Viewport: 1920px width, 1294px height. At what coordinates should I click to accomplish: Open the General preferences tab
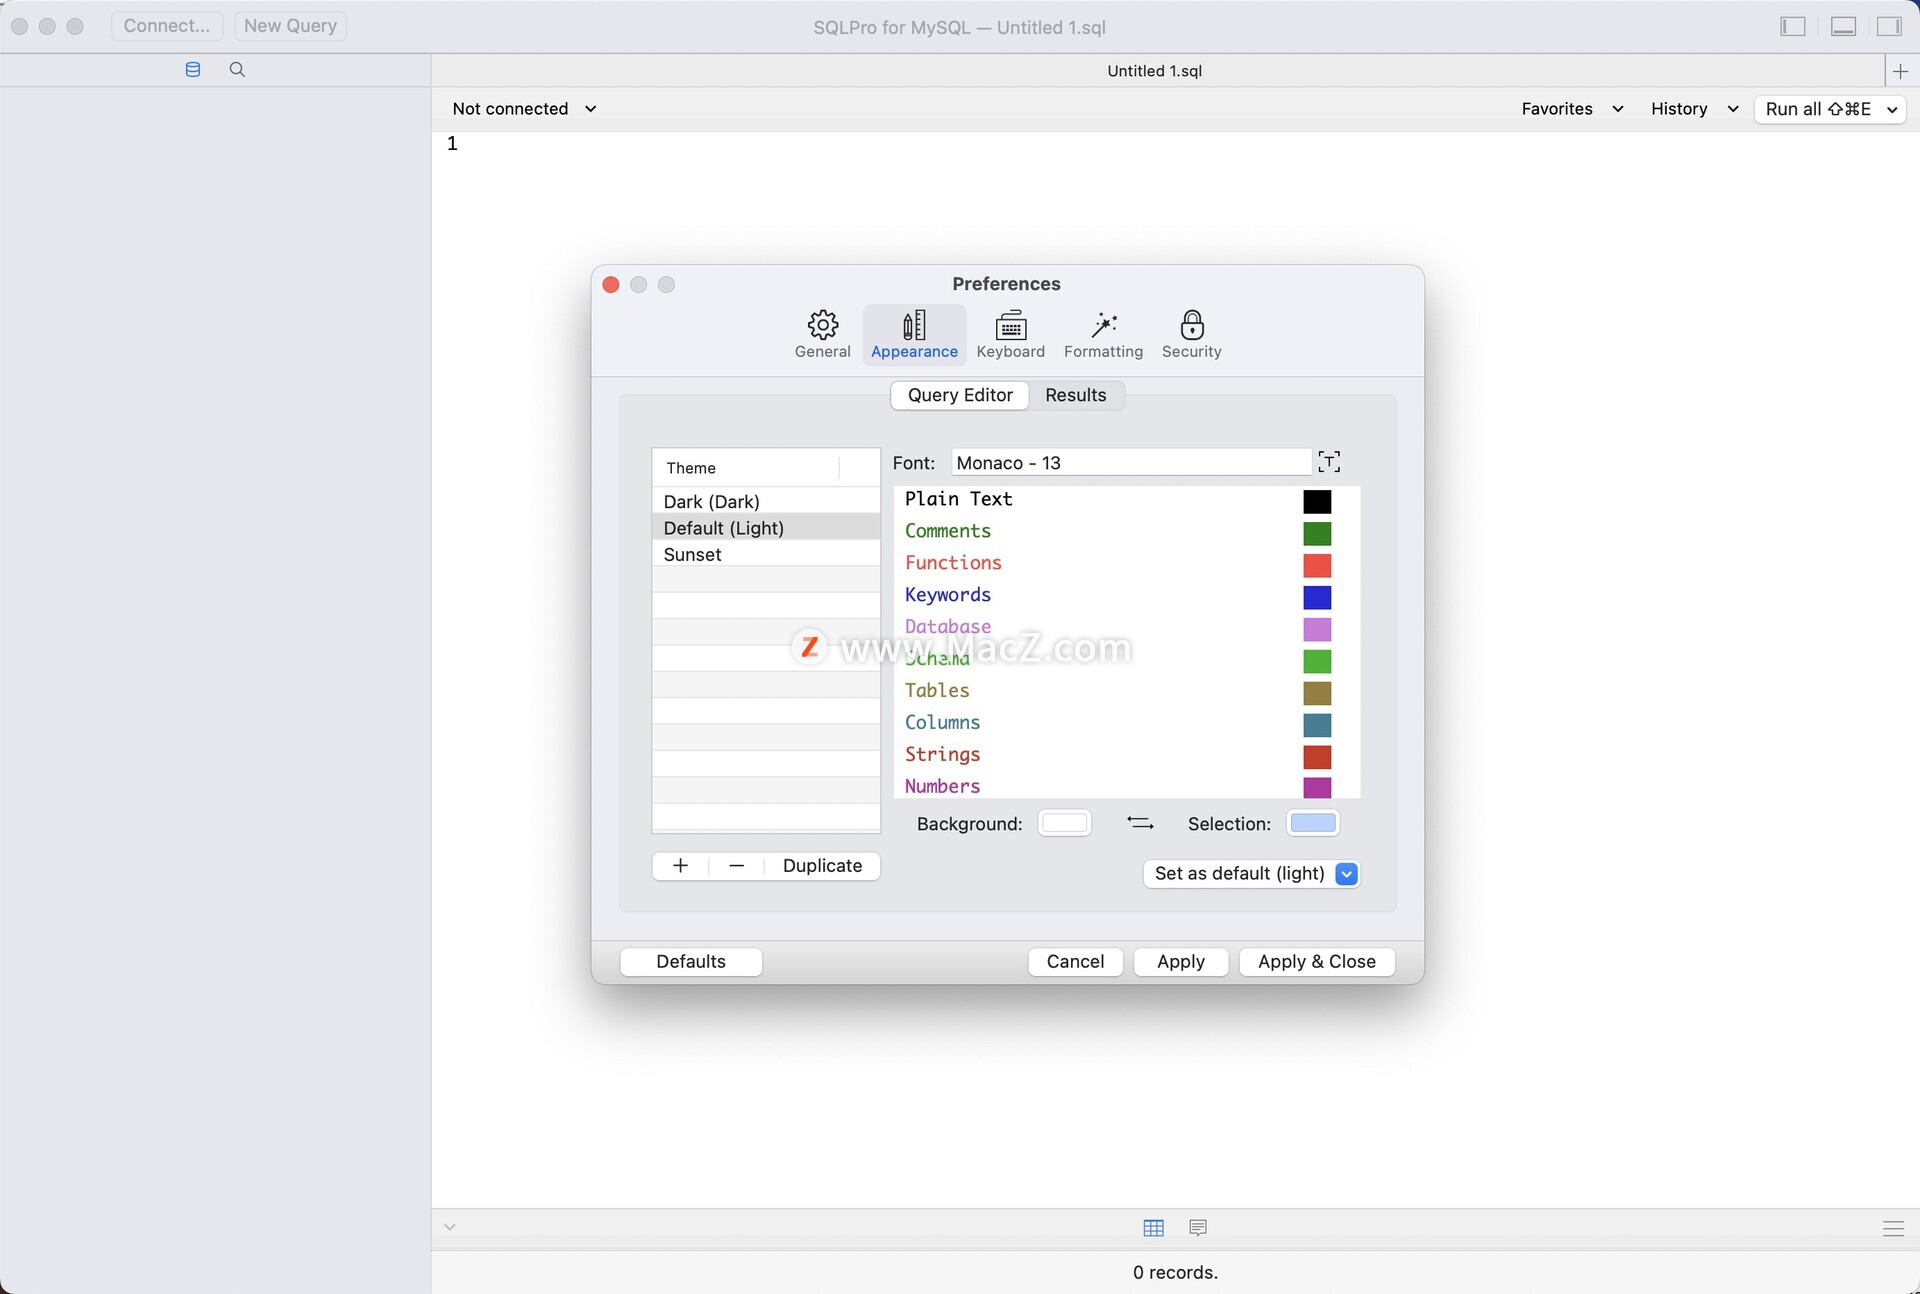tap(822, 334)
